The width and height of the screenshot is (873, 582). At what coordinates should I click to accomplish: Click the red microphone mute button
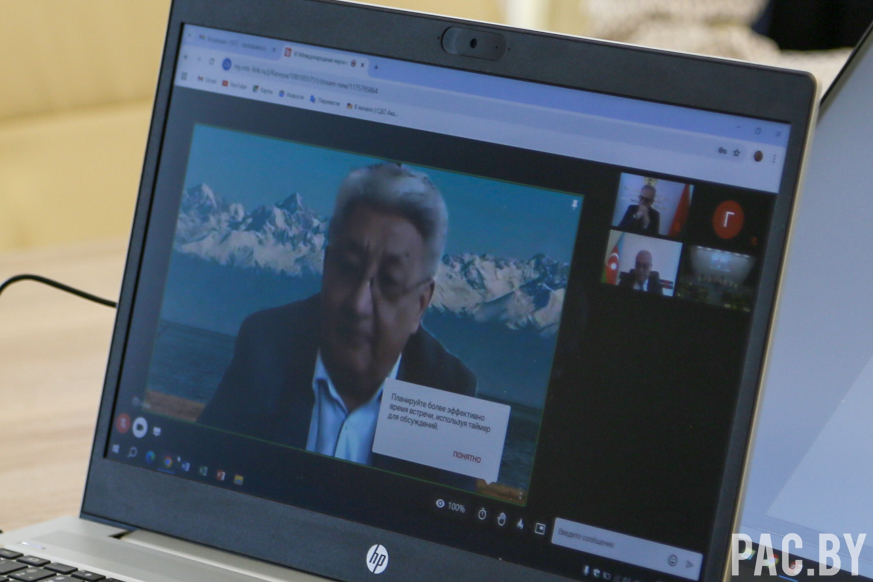124,423
